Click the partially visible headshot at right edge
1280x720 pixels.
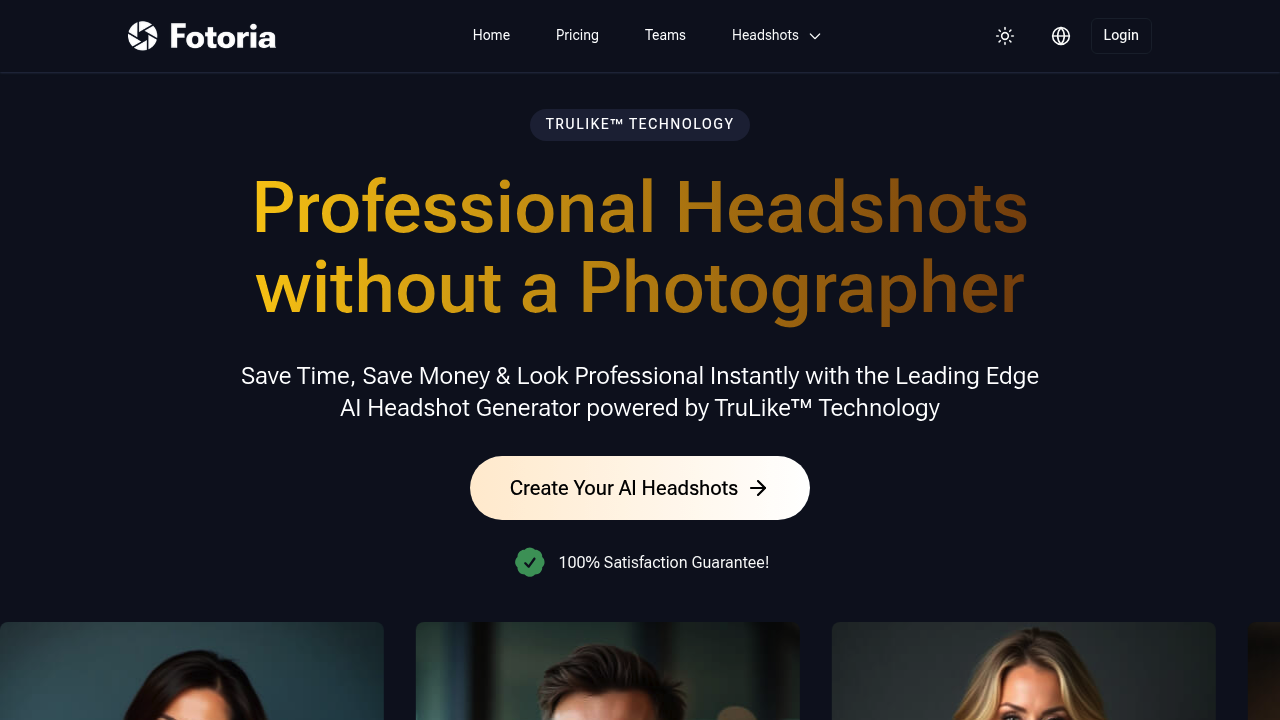1264,670
